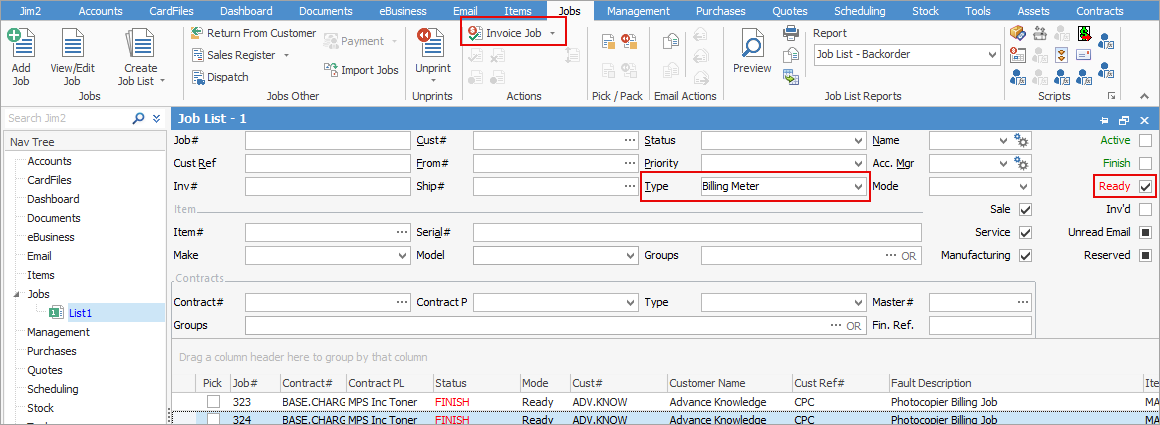Open the Invoice Job dropdown arrow
The height and width of the screenshot is (425, 1160).
click(x=552, y=33)
